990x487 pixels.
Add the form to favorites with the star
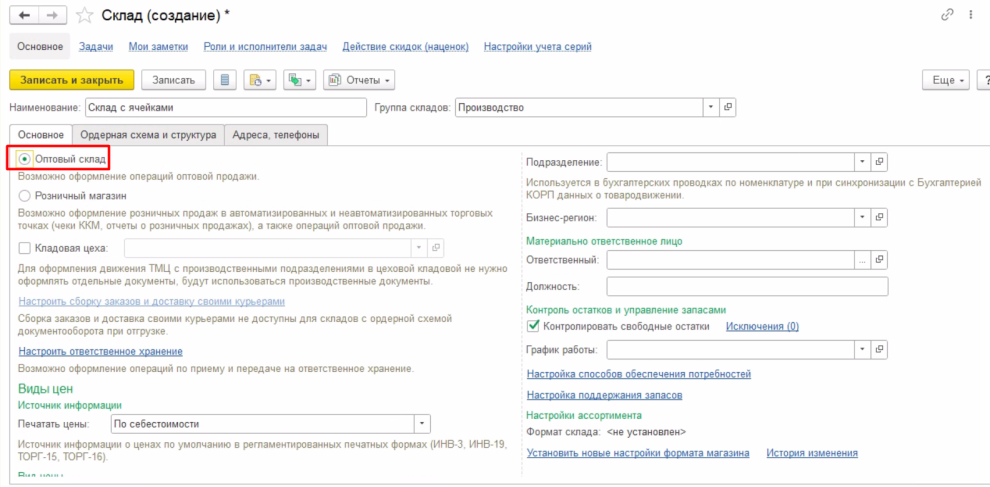(x=85, y=15)
